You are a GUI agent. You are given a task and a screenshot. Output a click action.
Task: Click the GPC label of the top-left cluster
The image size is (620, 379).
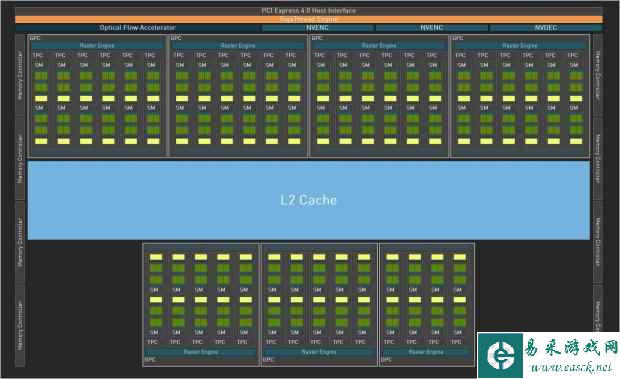point(34,38)
